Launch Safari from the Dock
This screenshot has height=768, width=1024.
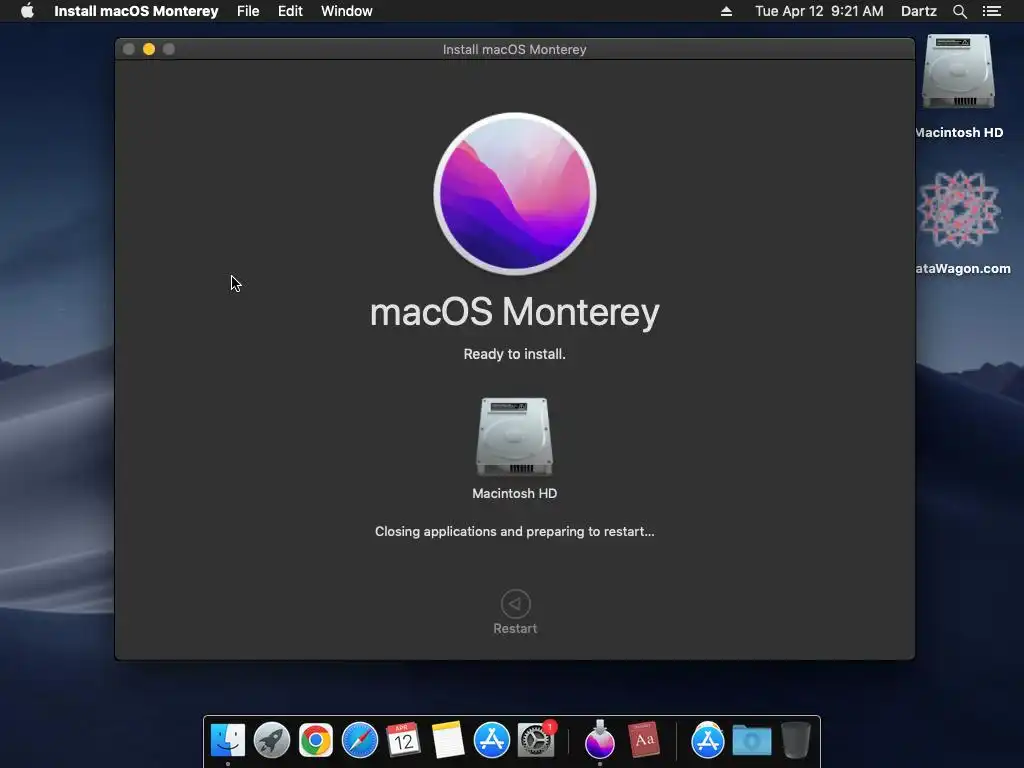(x=360, y=741)
